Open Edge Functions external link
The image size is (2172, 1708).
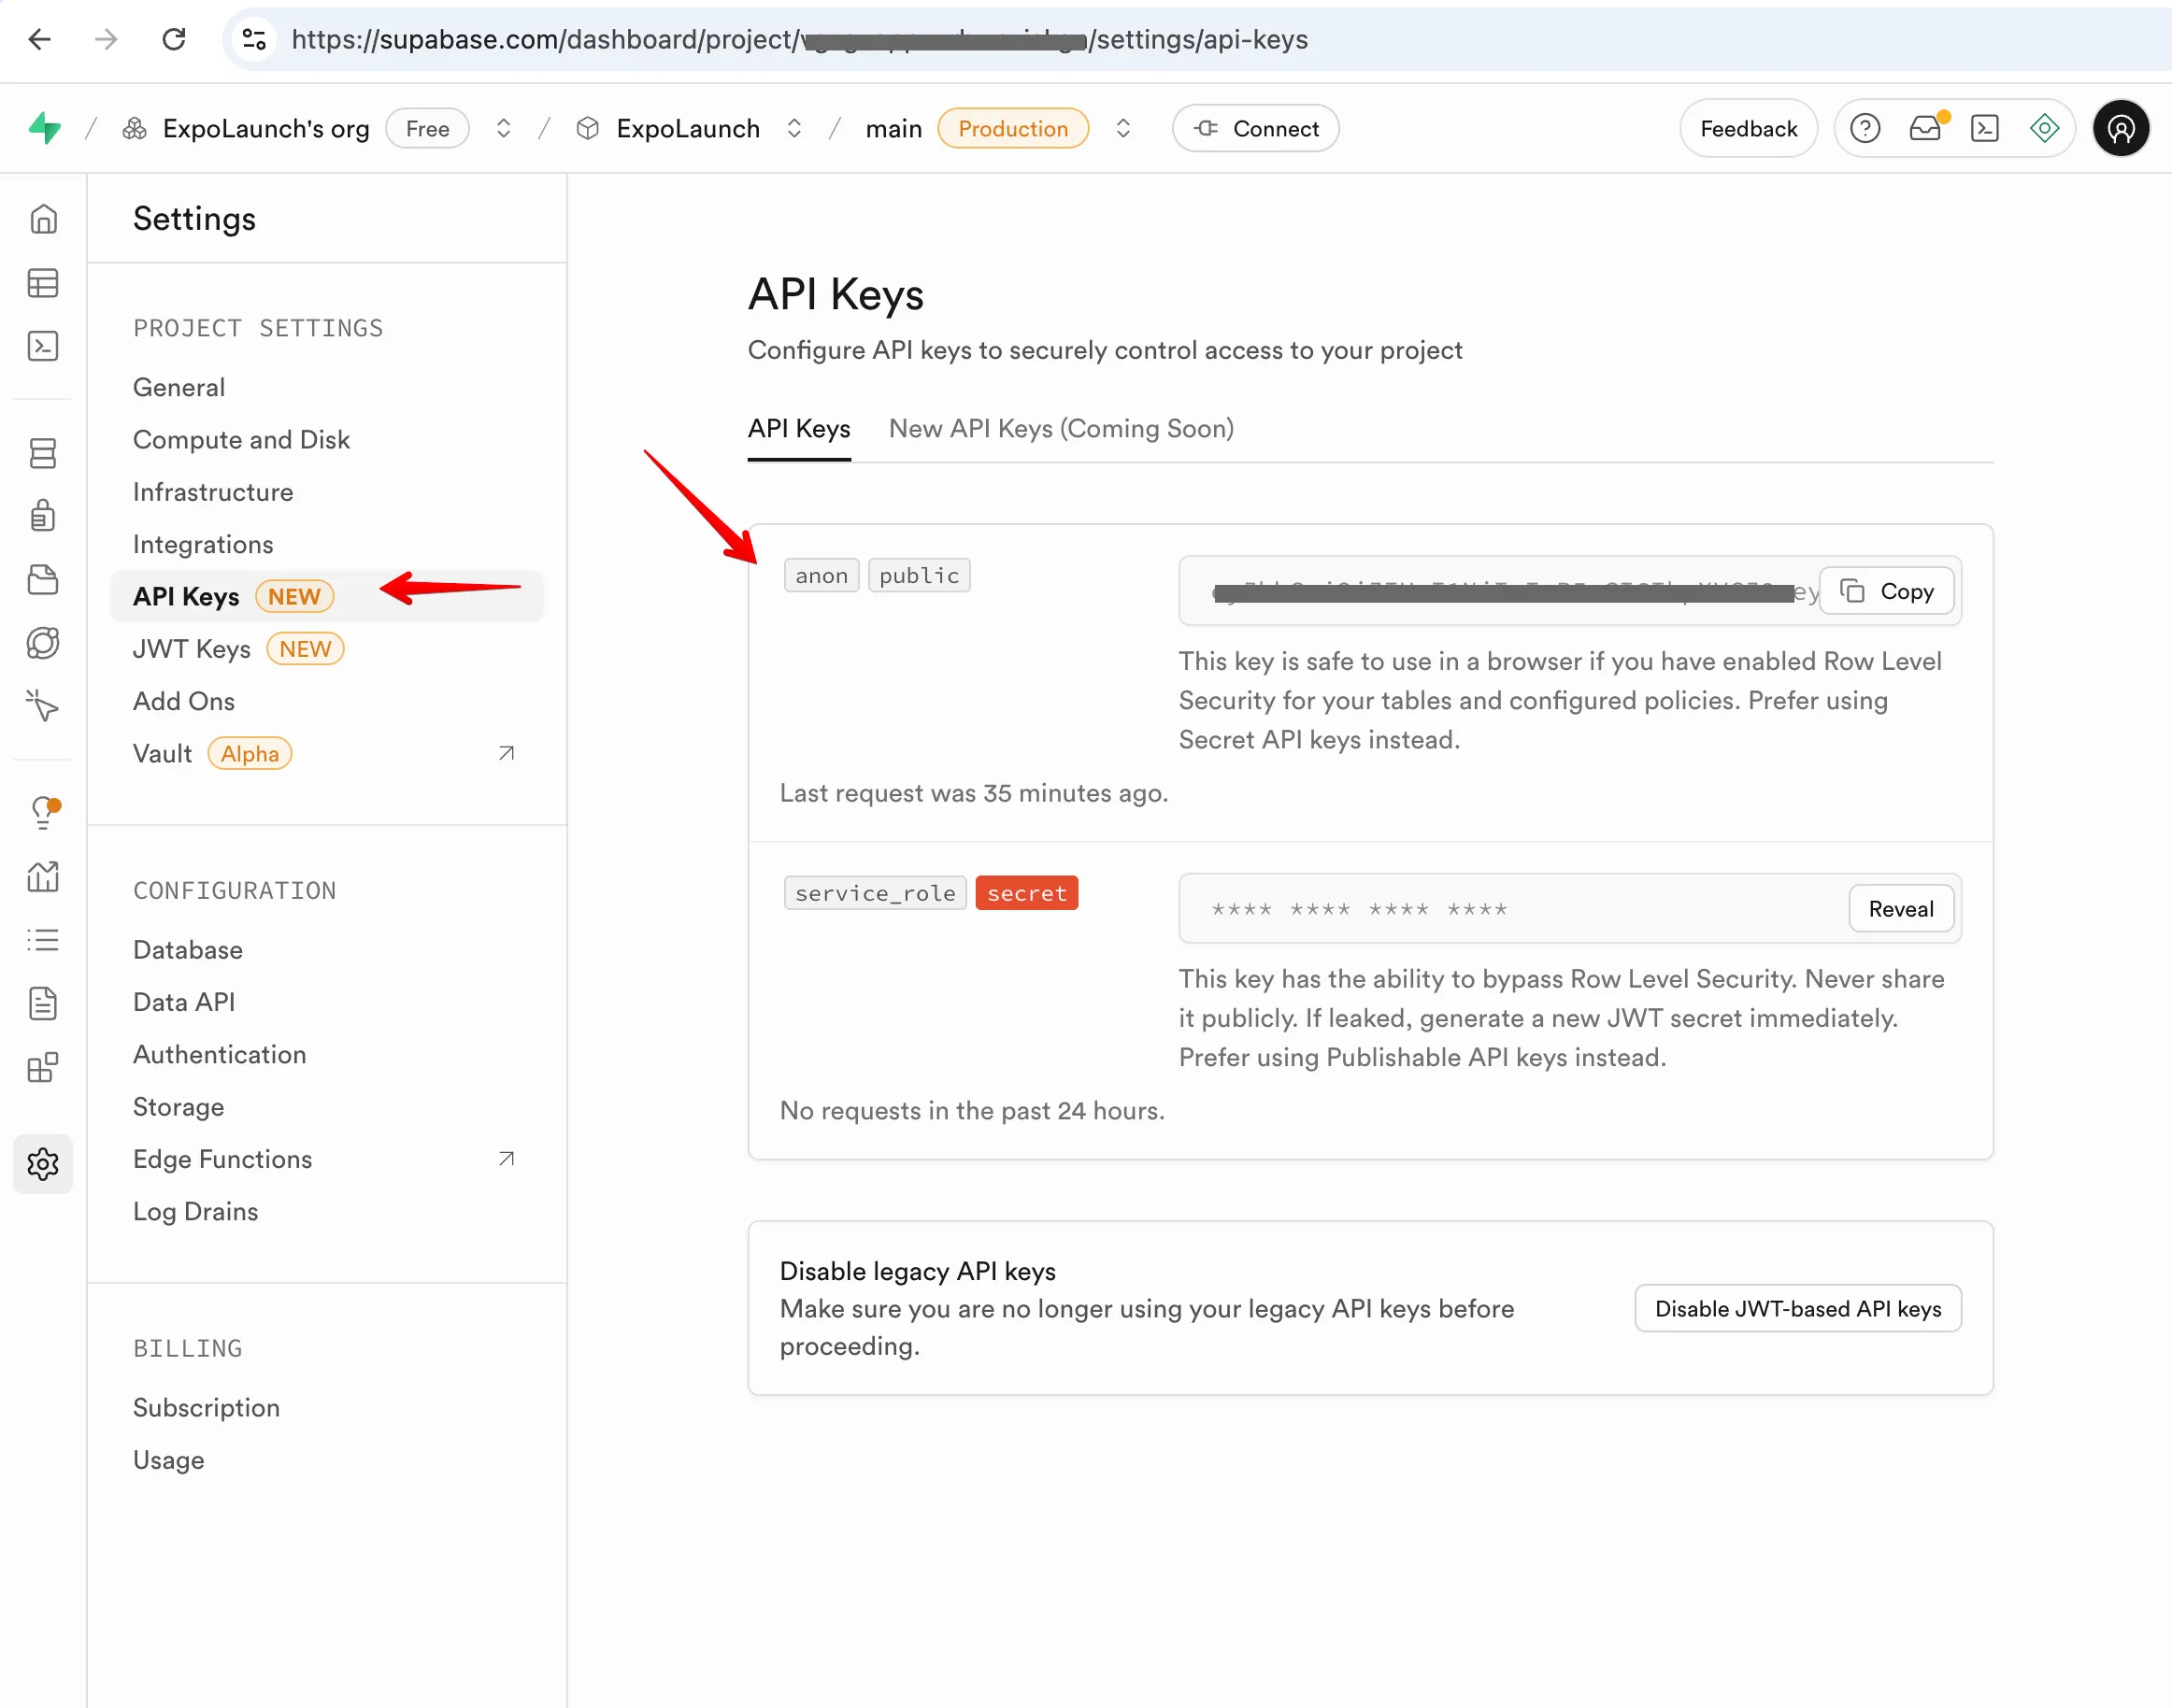(x=327, y=1159)
